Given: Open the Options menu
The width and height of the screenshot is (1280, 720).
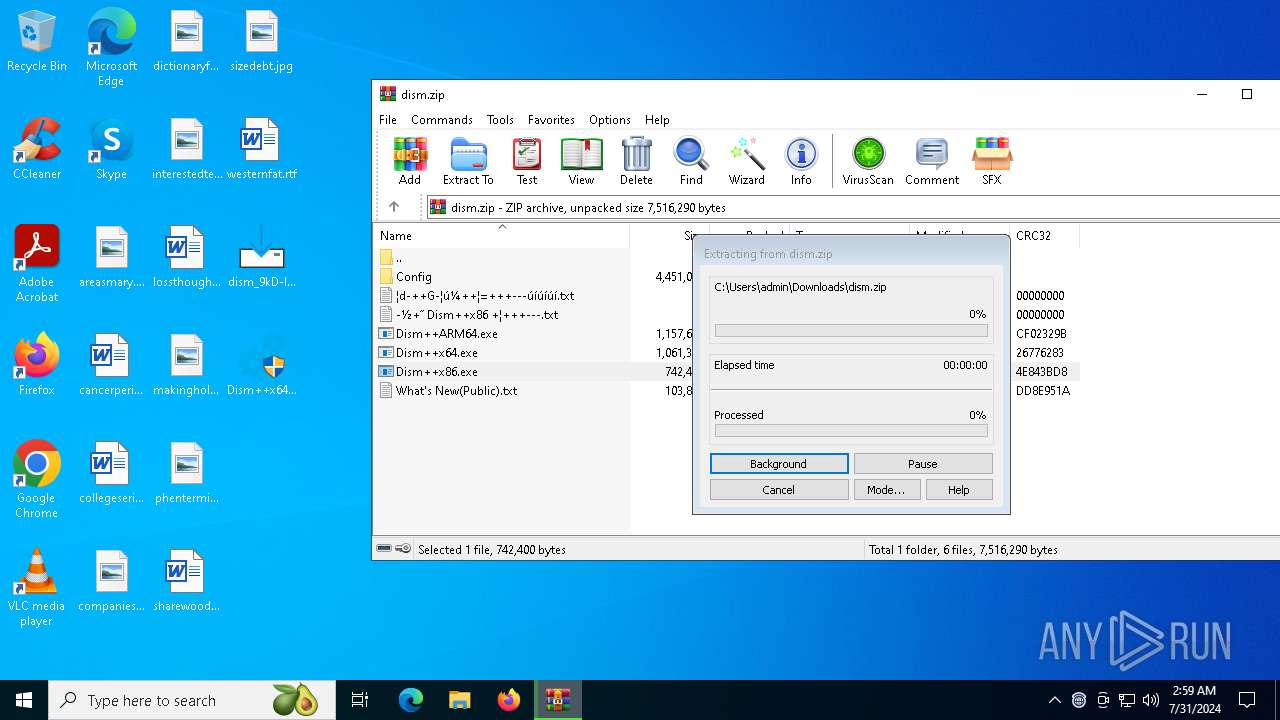Looking at the screenshot, I should tap(610, 119).
